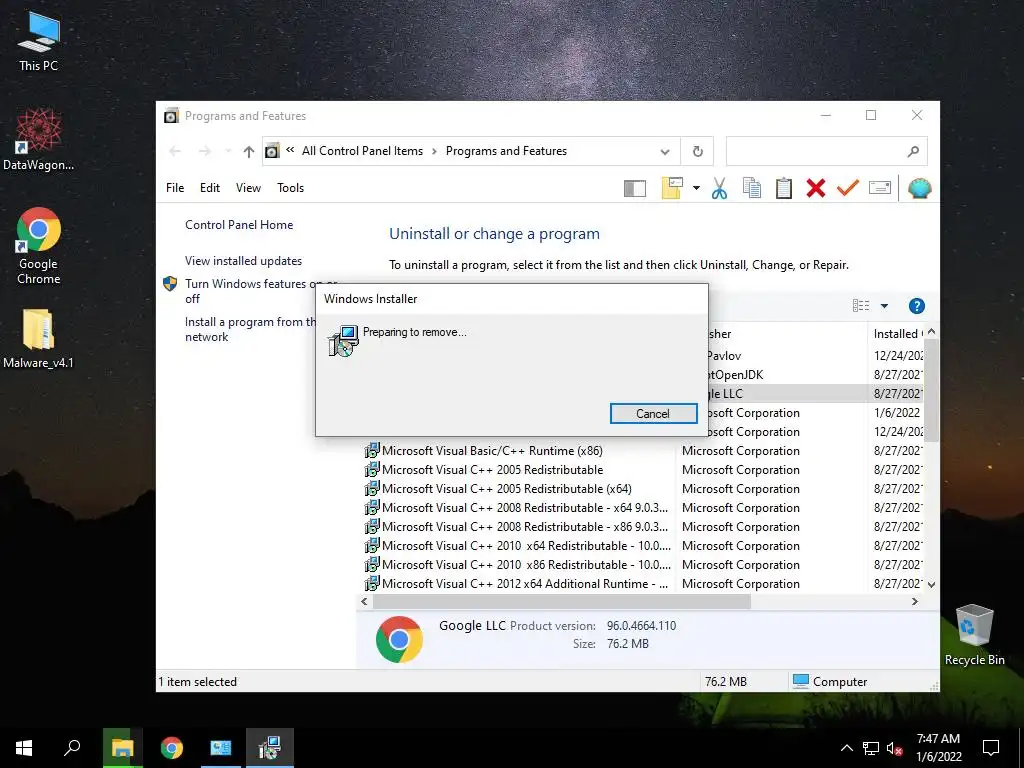The height and width of the screenshot is (768, 1024).
Task: Open the taskbar clock showing 7:47 AM
Action: pyautogui.click(x=938, y=748)
